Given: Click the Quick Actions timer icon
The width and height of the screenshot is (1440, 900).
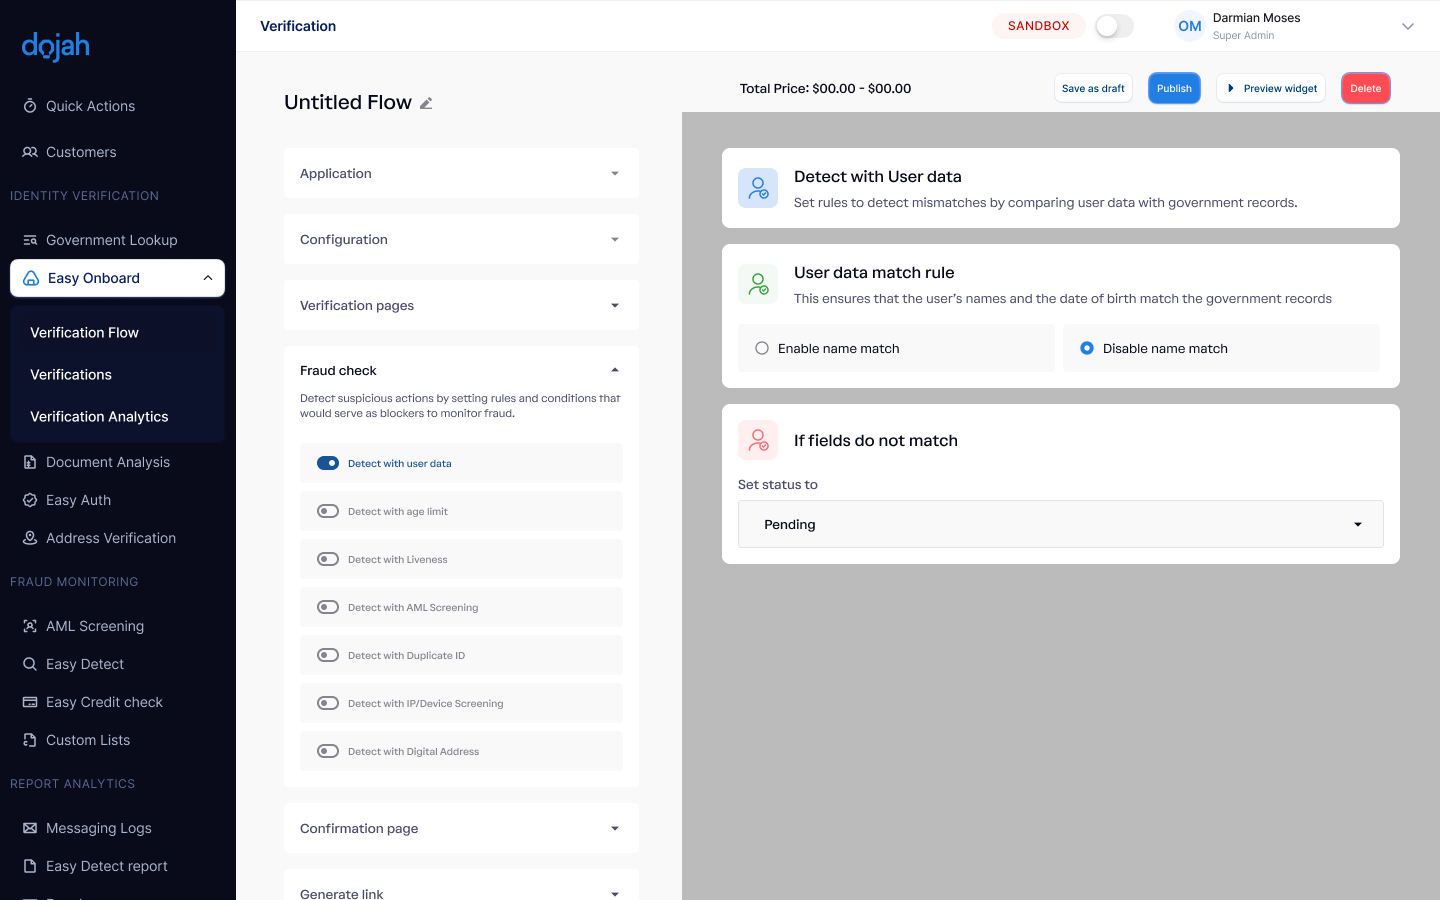Looking at the screenshot, I should (x=30, y=106).
